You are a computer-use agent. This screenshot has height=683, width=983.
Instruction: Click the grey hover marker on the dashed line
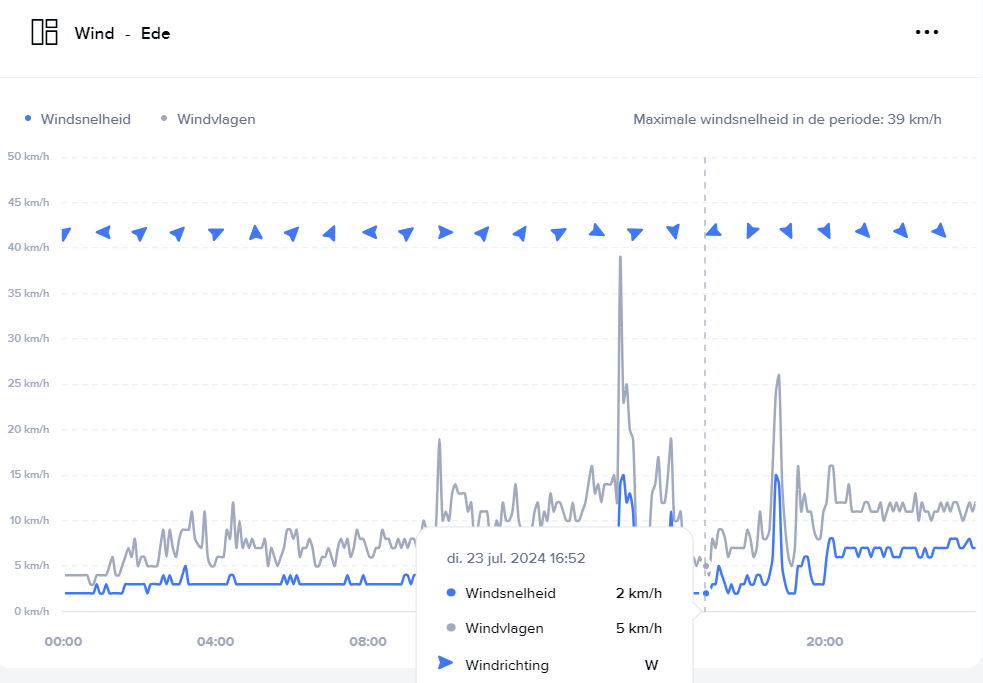[706, 566]
